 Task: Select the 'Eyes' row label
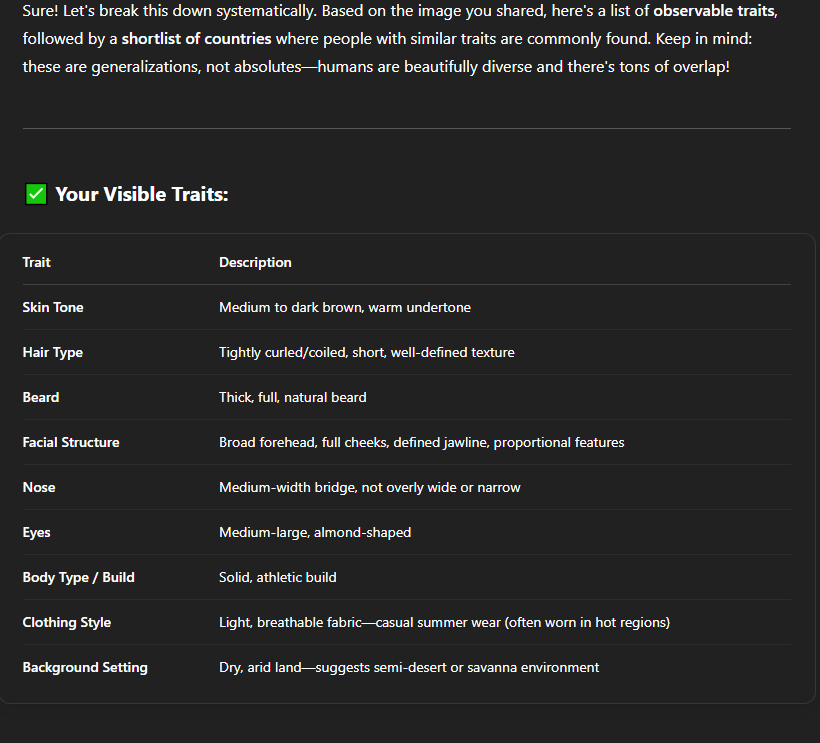pos(38,532)
